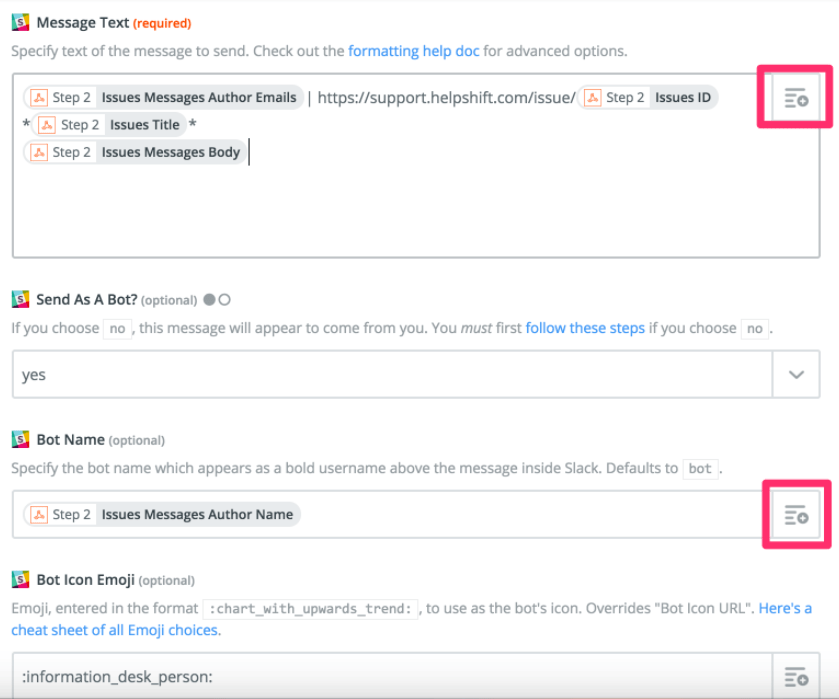Click Slack icon beside Bot Icon Emoji label

tap(20, 579)
